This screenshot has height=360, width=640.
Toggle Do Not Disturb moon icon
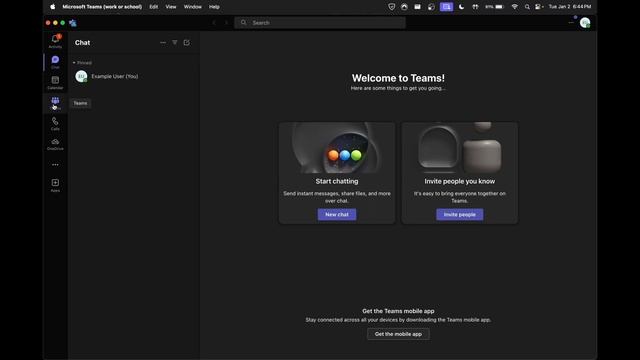pyautogui.click(x=461, y=7)
